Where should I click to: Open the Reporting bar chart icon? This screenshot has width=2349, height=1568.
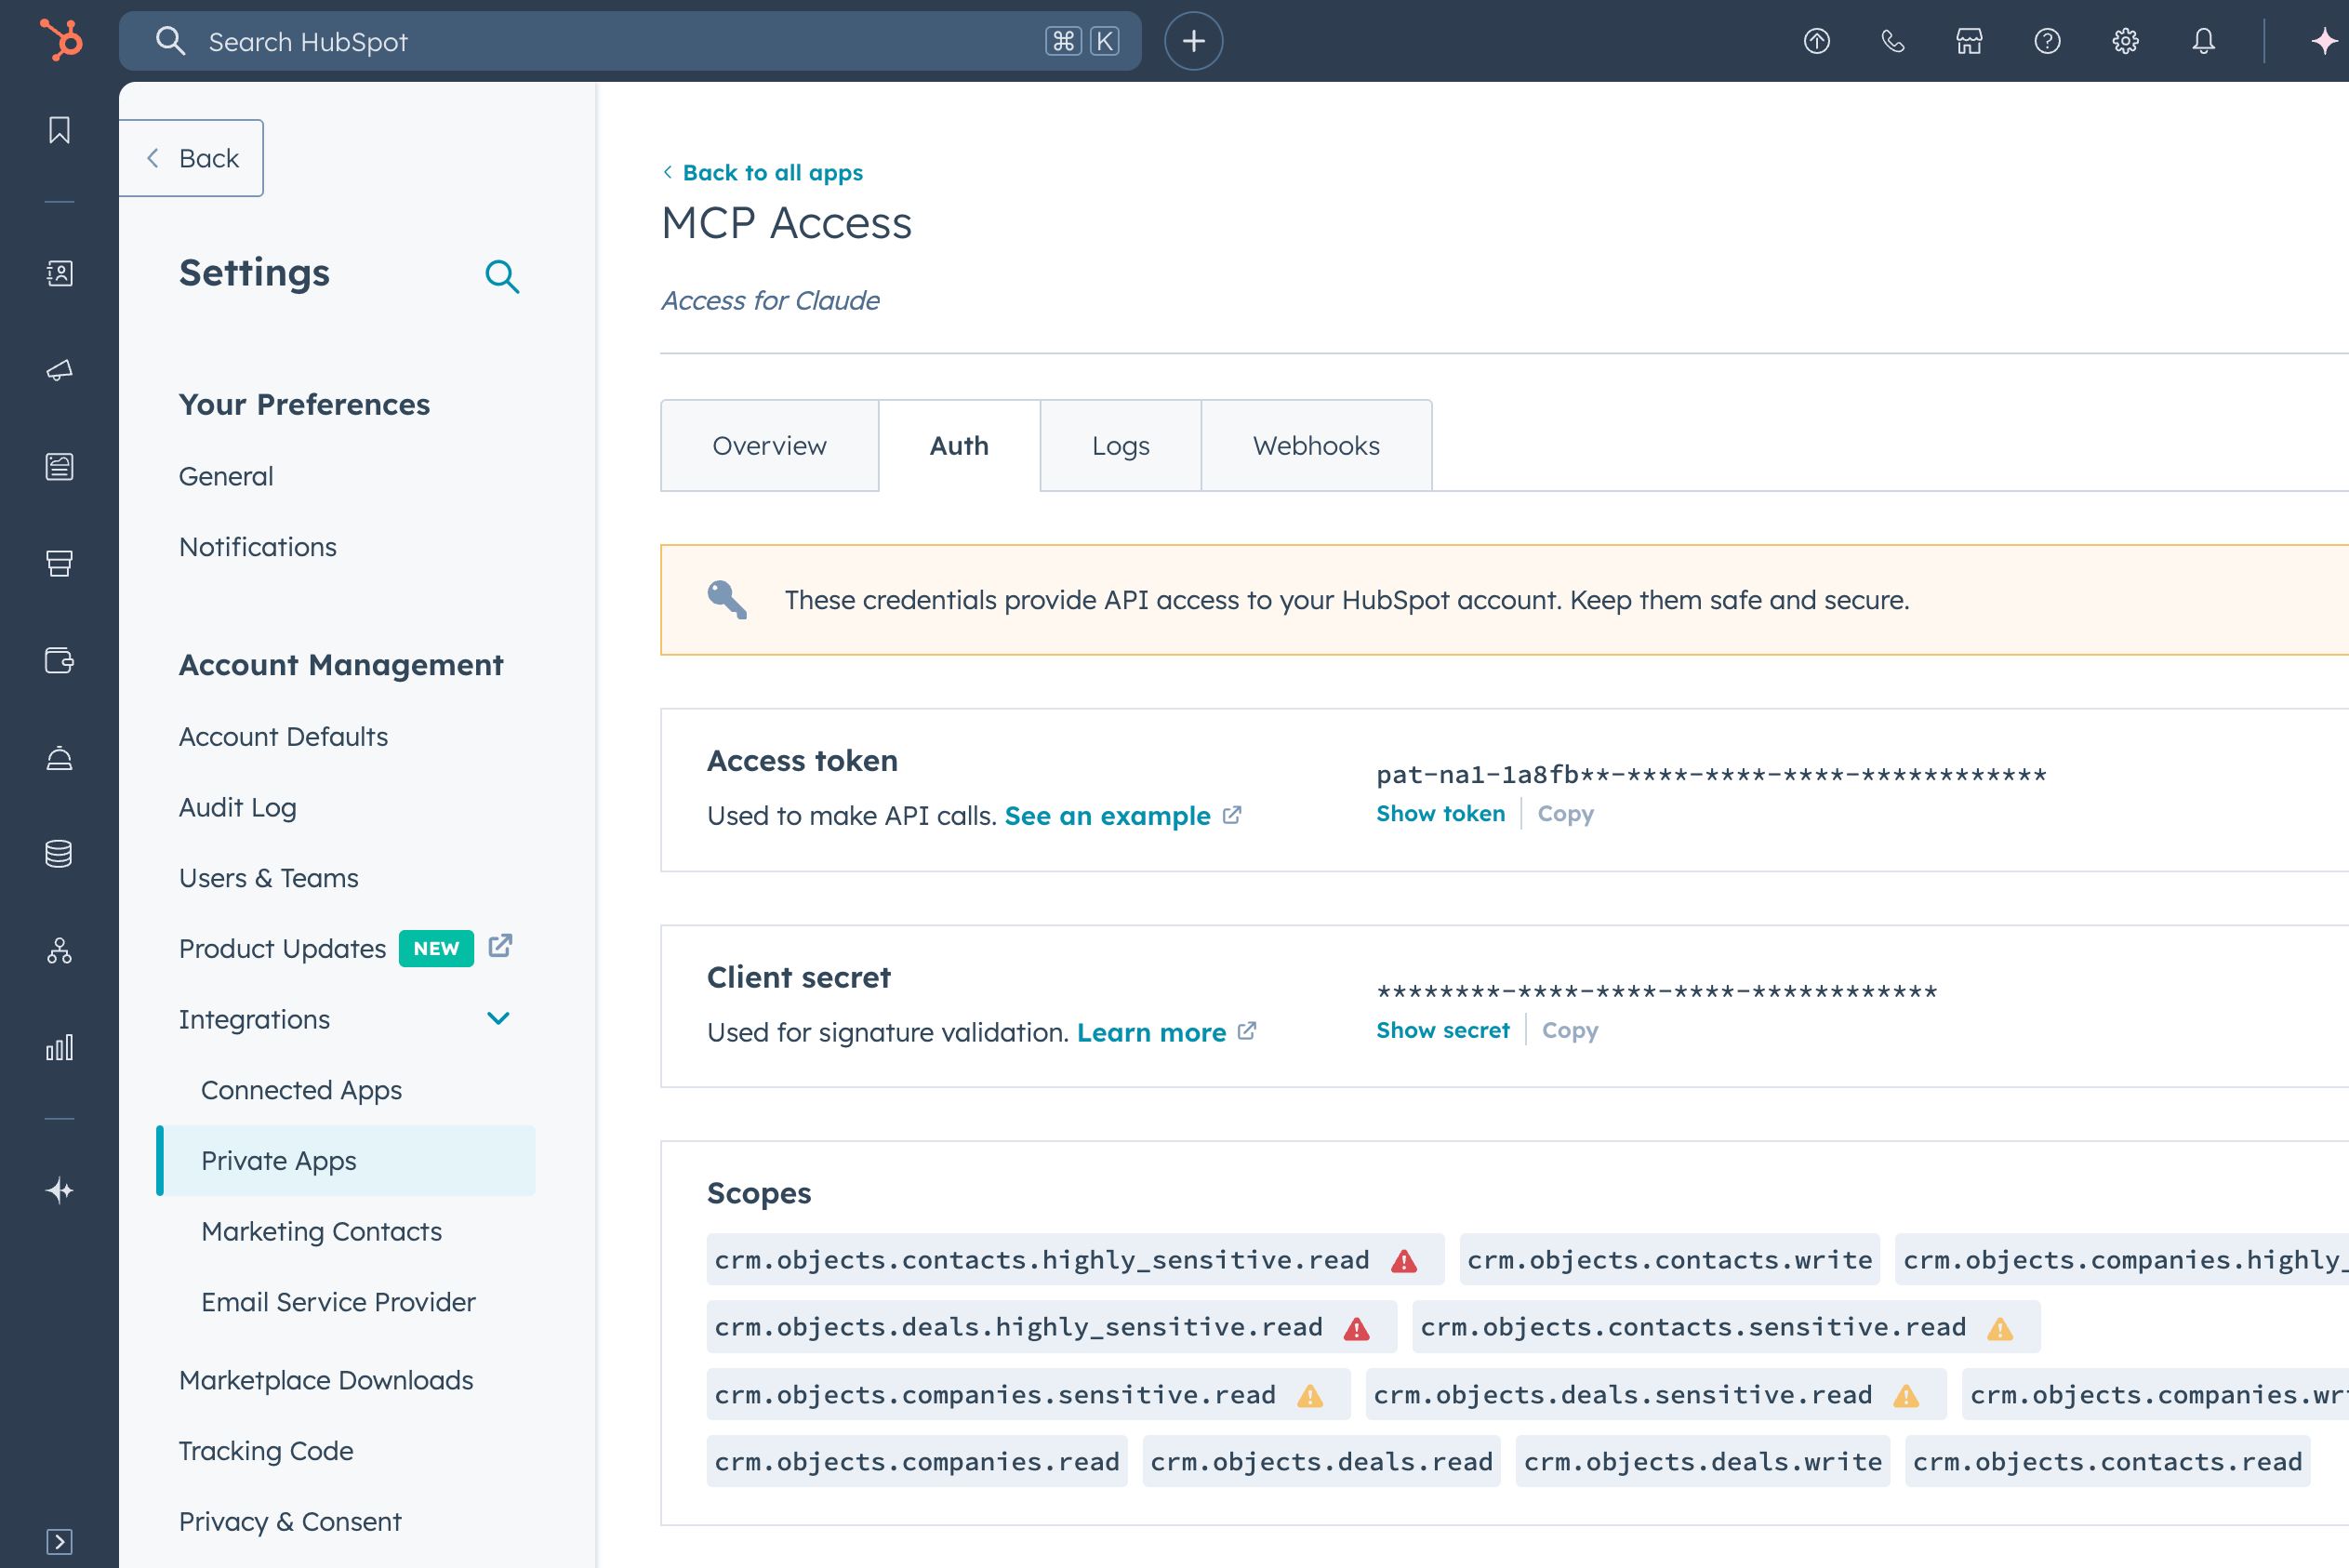coord(59,1047)
